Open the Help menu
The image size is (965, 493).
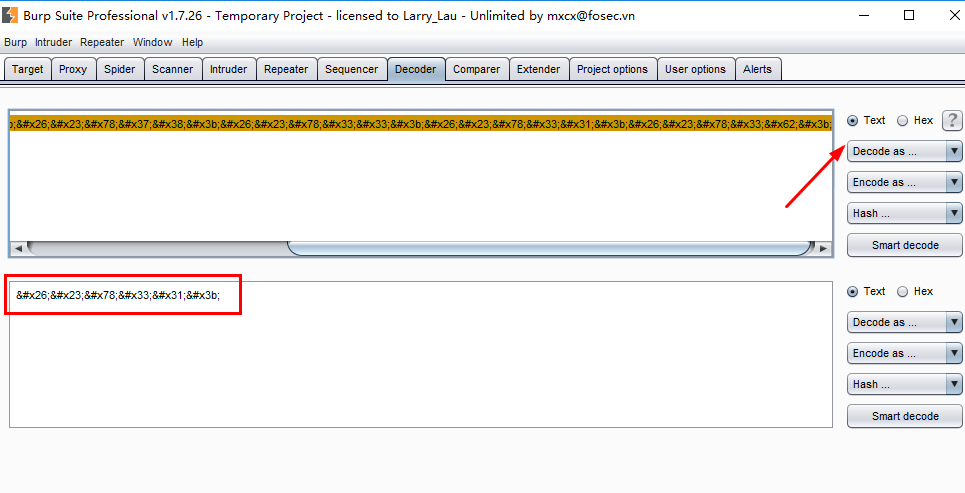tap(193, 42)
